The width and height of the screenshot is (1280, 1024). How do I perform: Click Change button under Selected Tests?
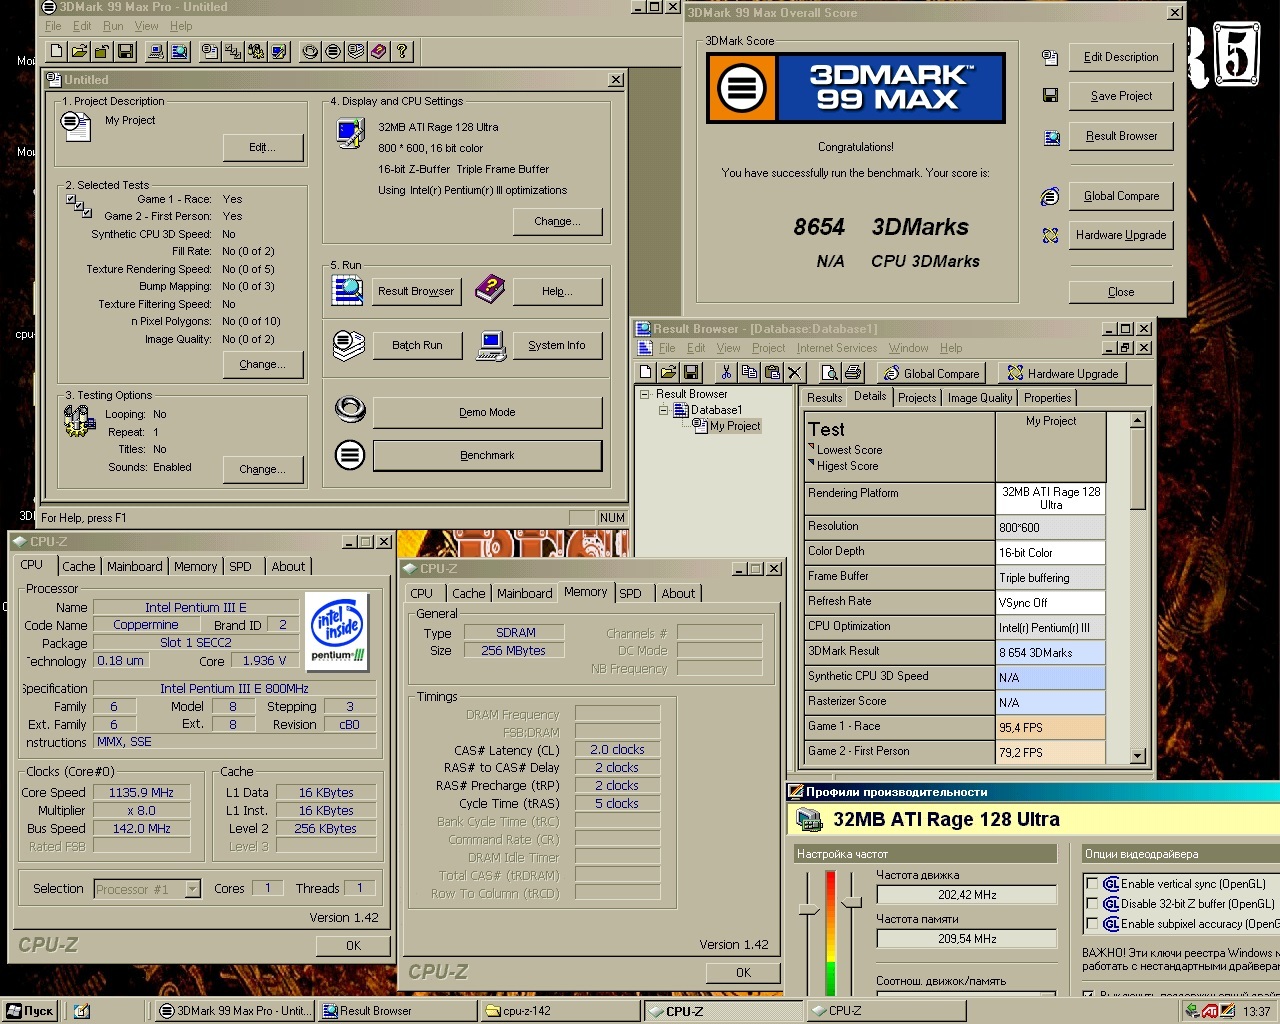click(x=263, y=365)
